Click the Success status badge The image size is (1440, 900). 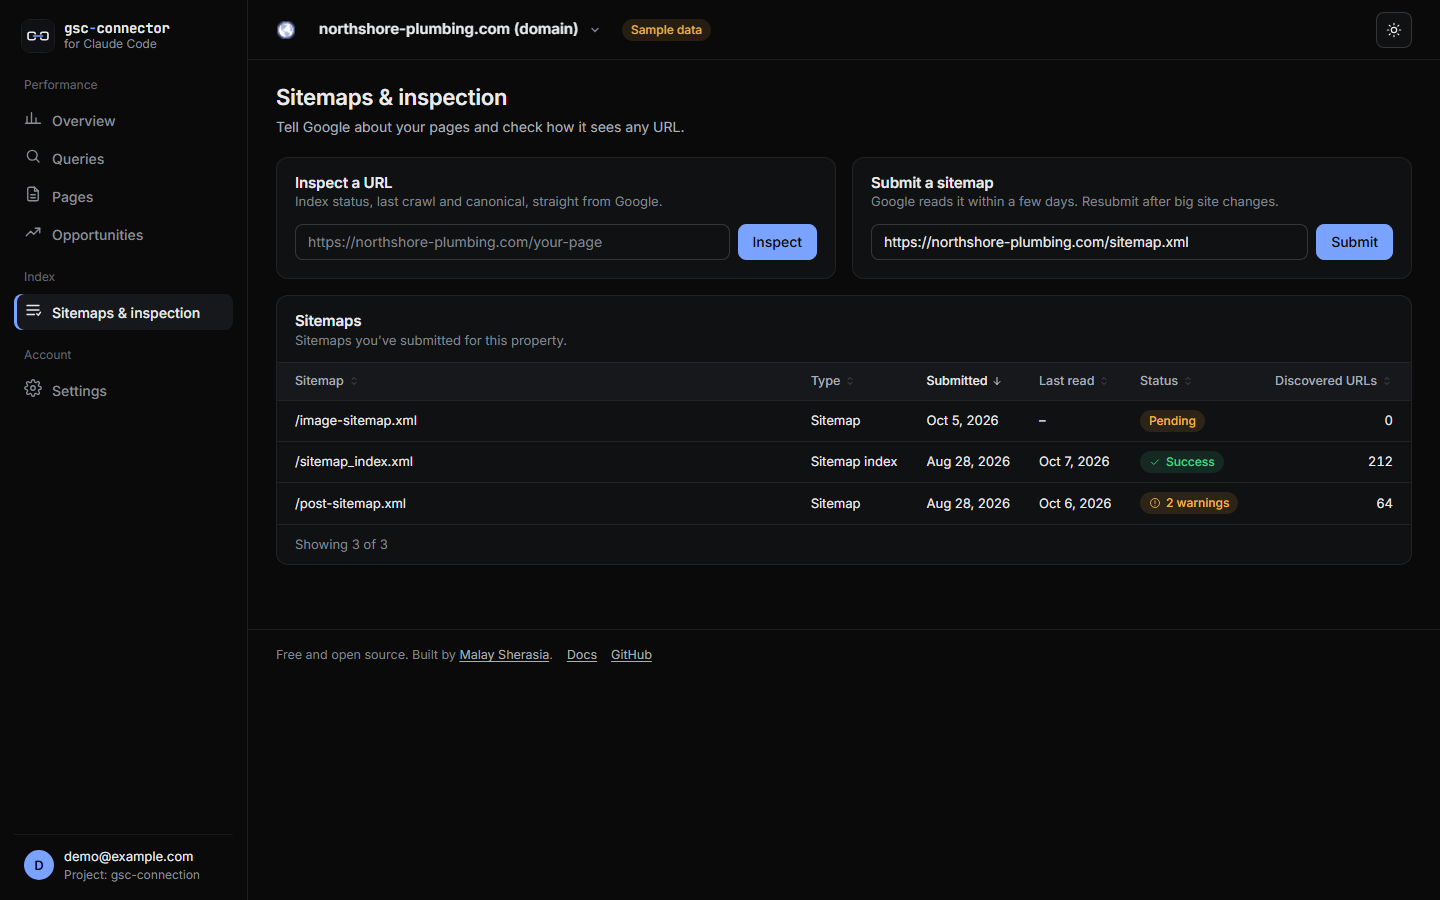[x=1182, y=462]
